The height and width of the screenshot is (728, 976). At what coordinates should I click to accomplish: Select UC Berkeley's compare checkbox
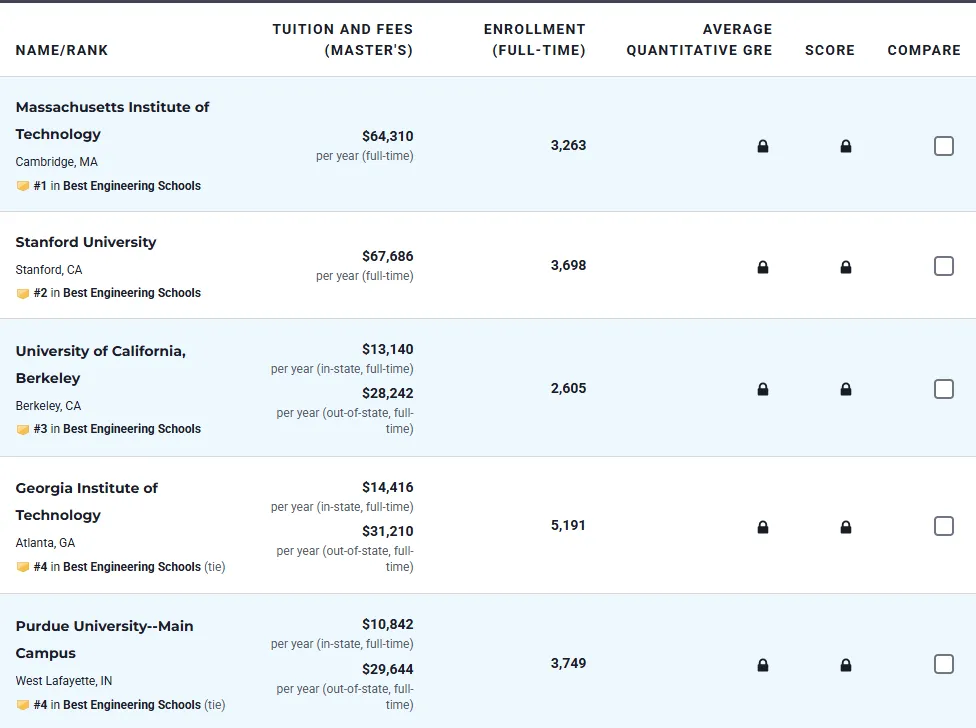click(943, 389)
